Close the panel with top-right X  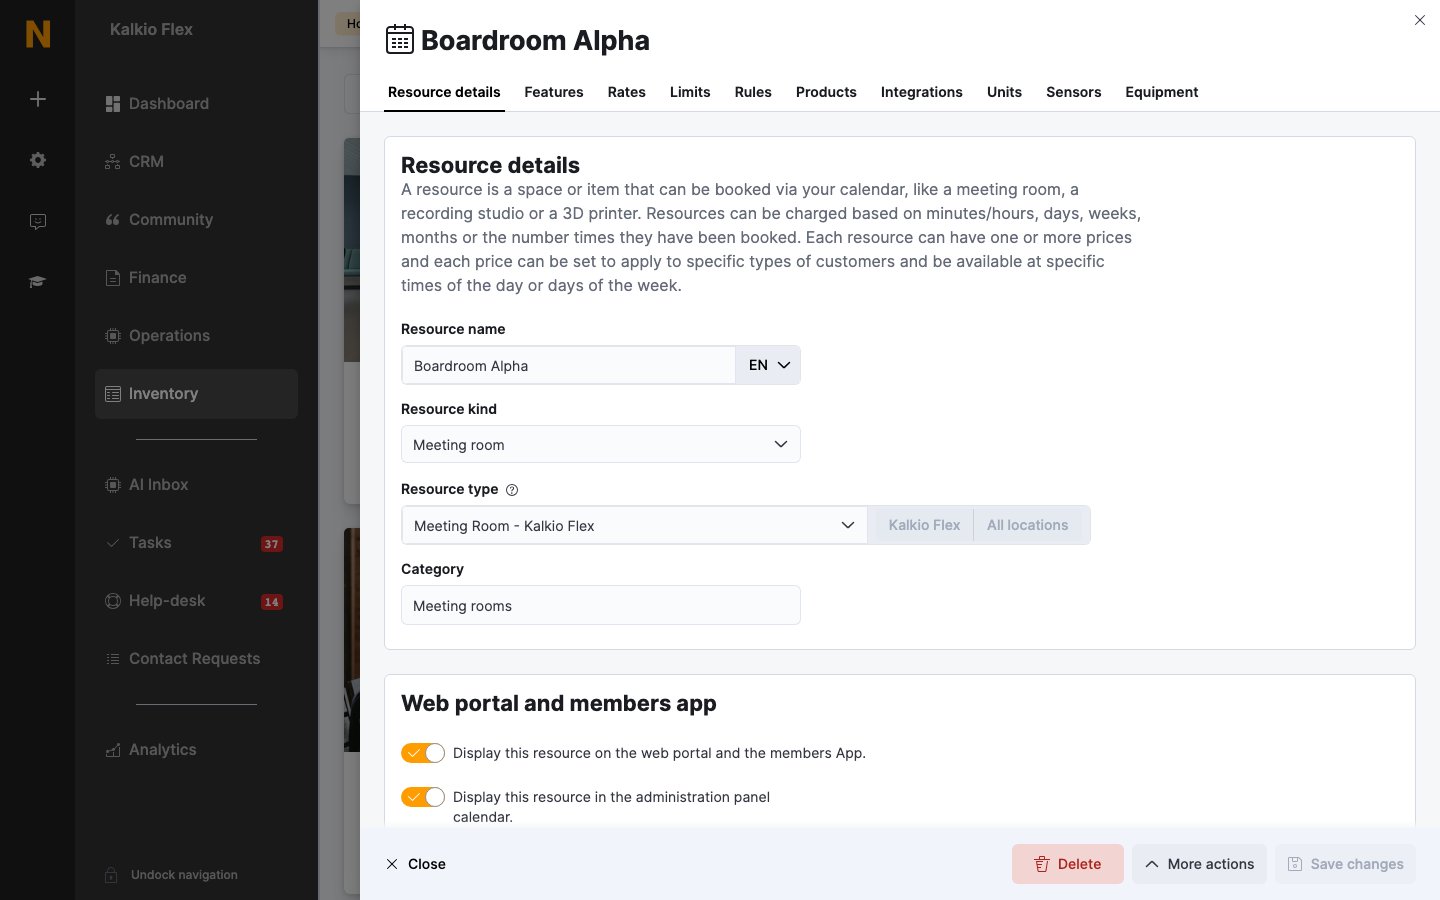(x=1420, y=20)
